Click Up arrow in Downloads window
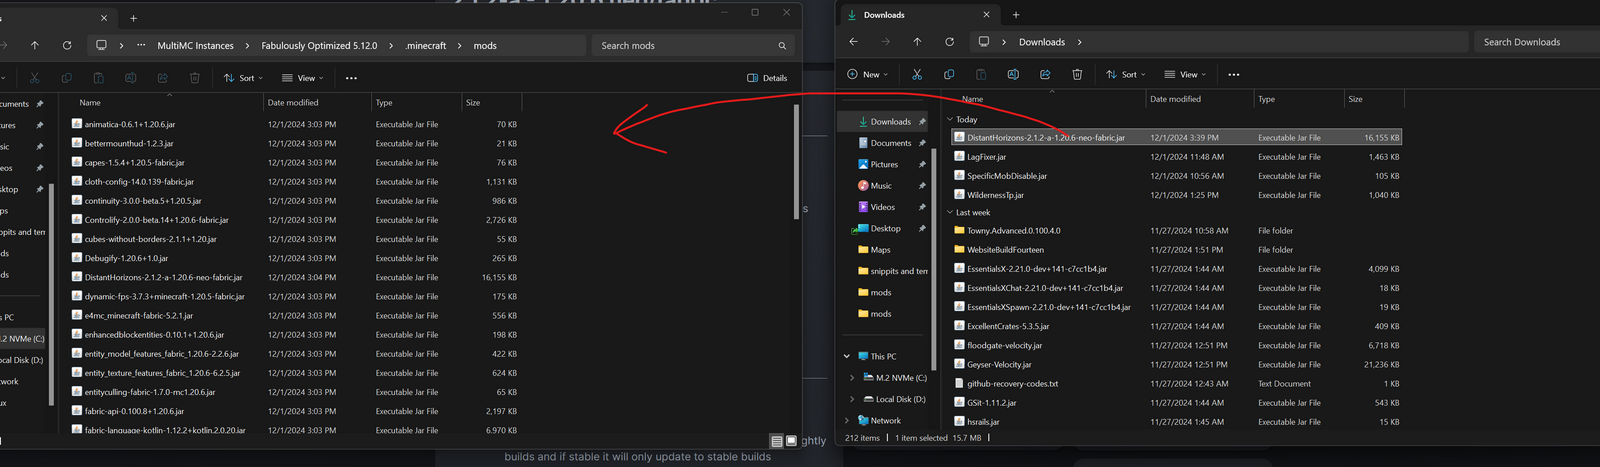 click(x=917, y=42)
